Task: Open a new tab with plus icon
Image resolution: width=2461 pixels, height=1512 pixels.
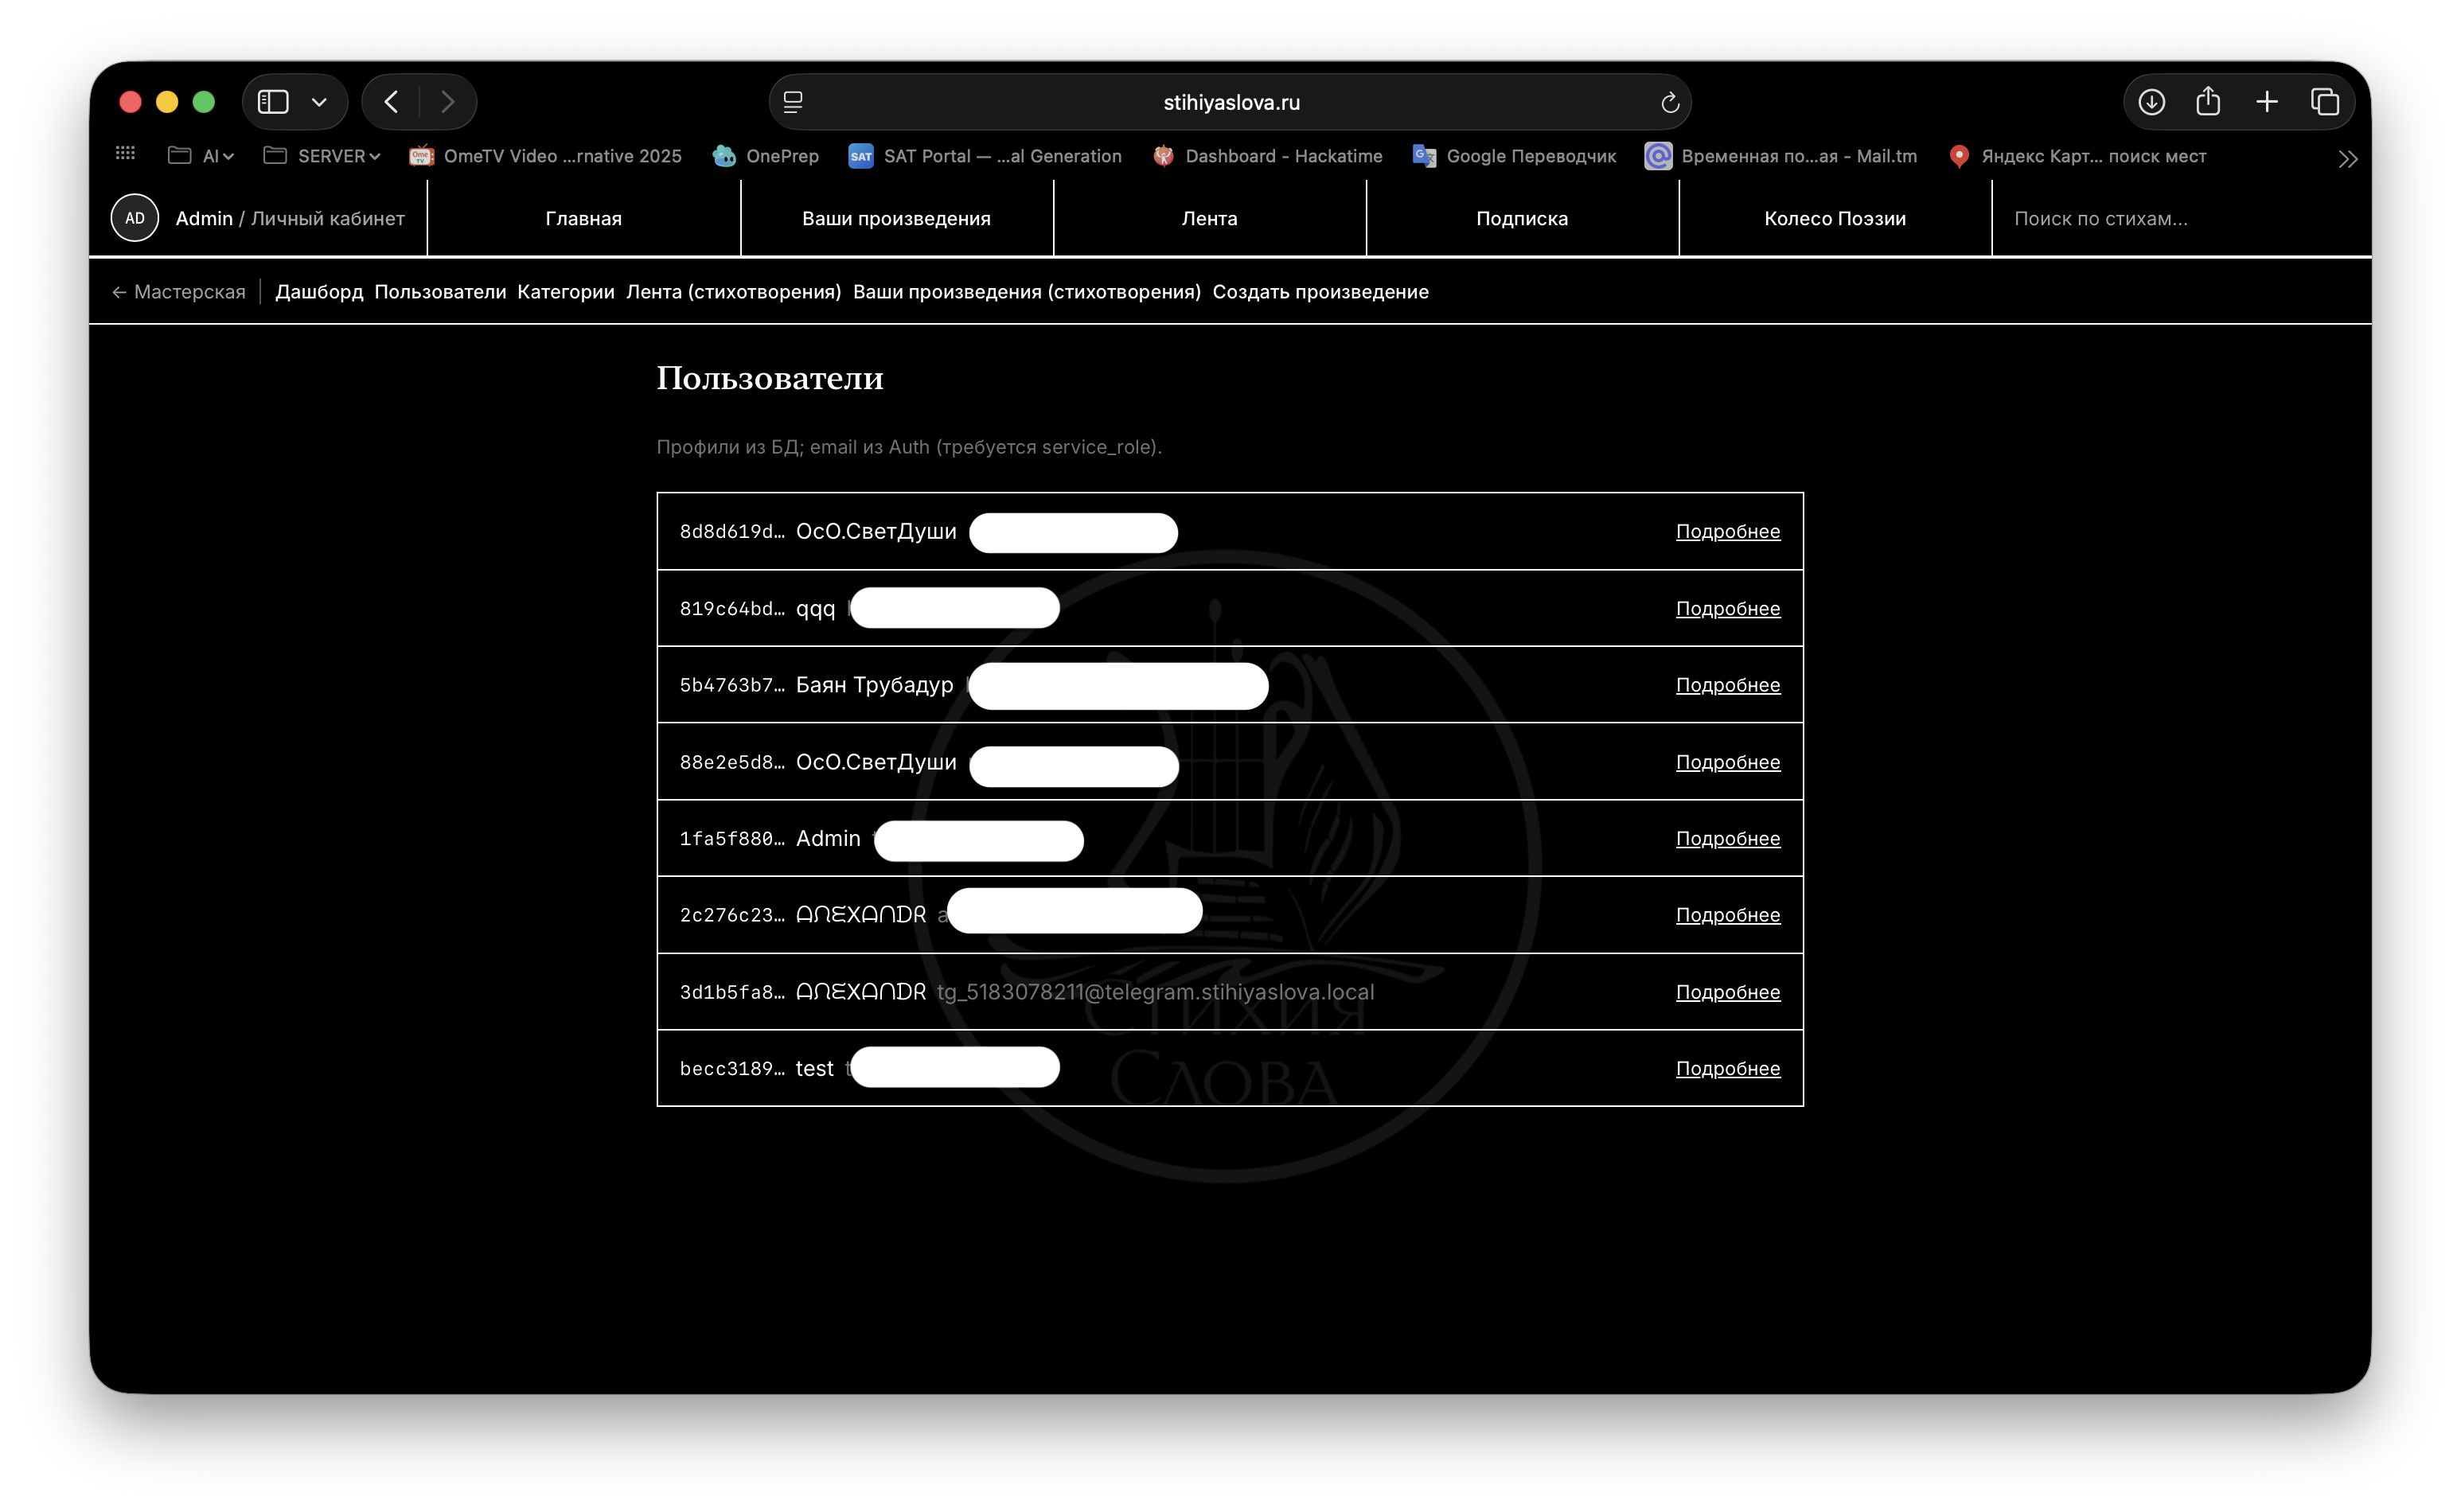Action: click(2266, 102)
